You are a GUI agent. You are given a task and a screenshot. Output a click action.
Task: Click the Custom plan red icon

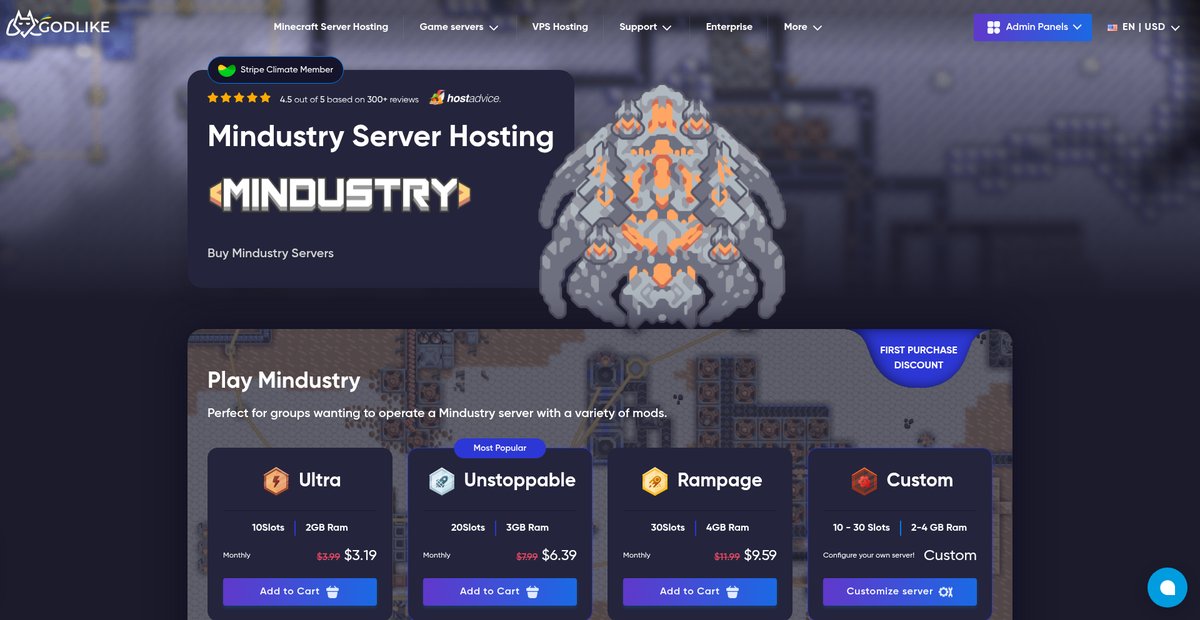coord(864,481)
